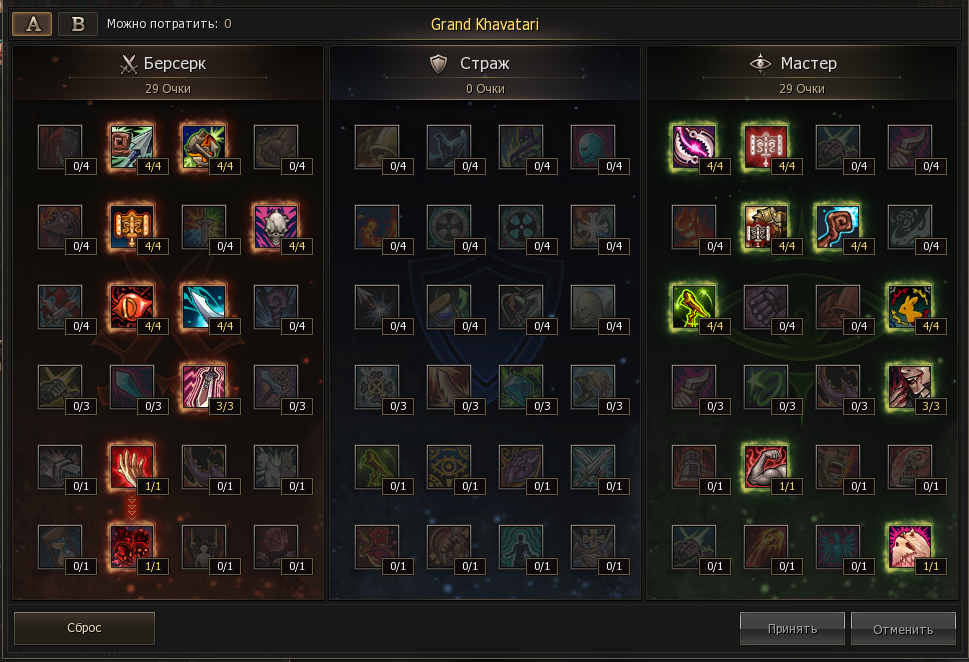Select the pink skull skill icon in Берсерк
Image resolution: width=969 pixels, height=662 pixels.
click(276, 226)
